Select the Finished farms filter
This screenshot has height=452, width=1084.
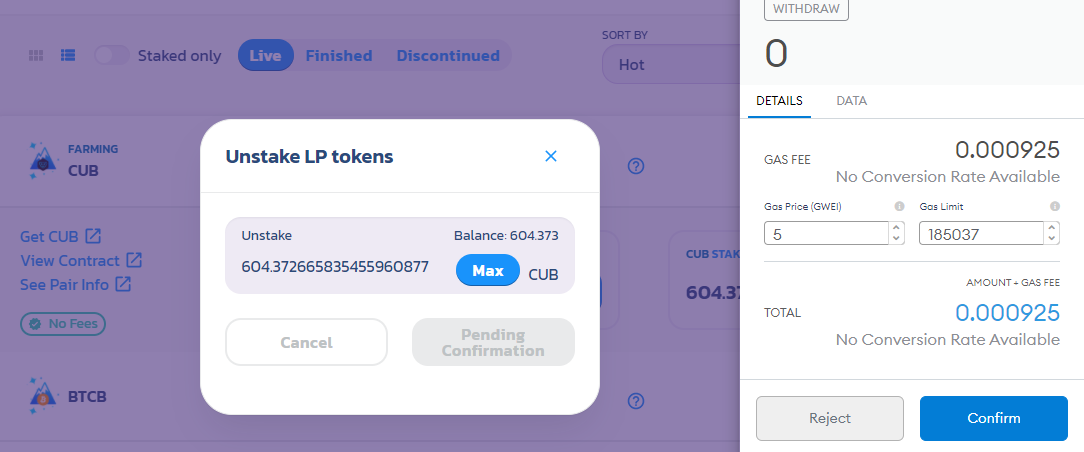tap(339, 55)
